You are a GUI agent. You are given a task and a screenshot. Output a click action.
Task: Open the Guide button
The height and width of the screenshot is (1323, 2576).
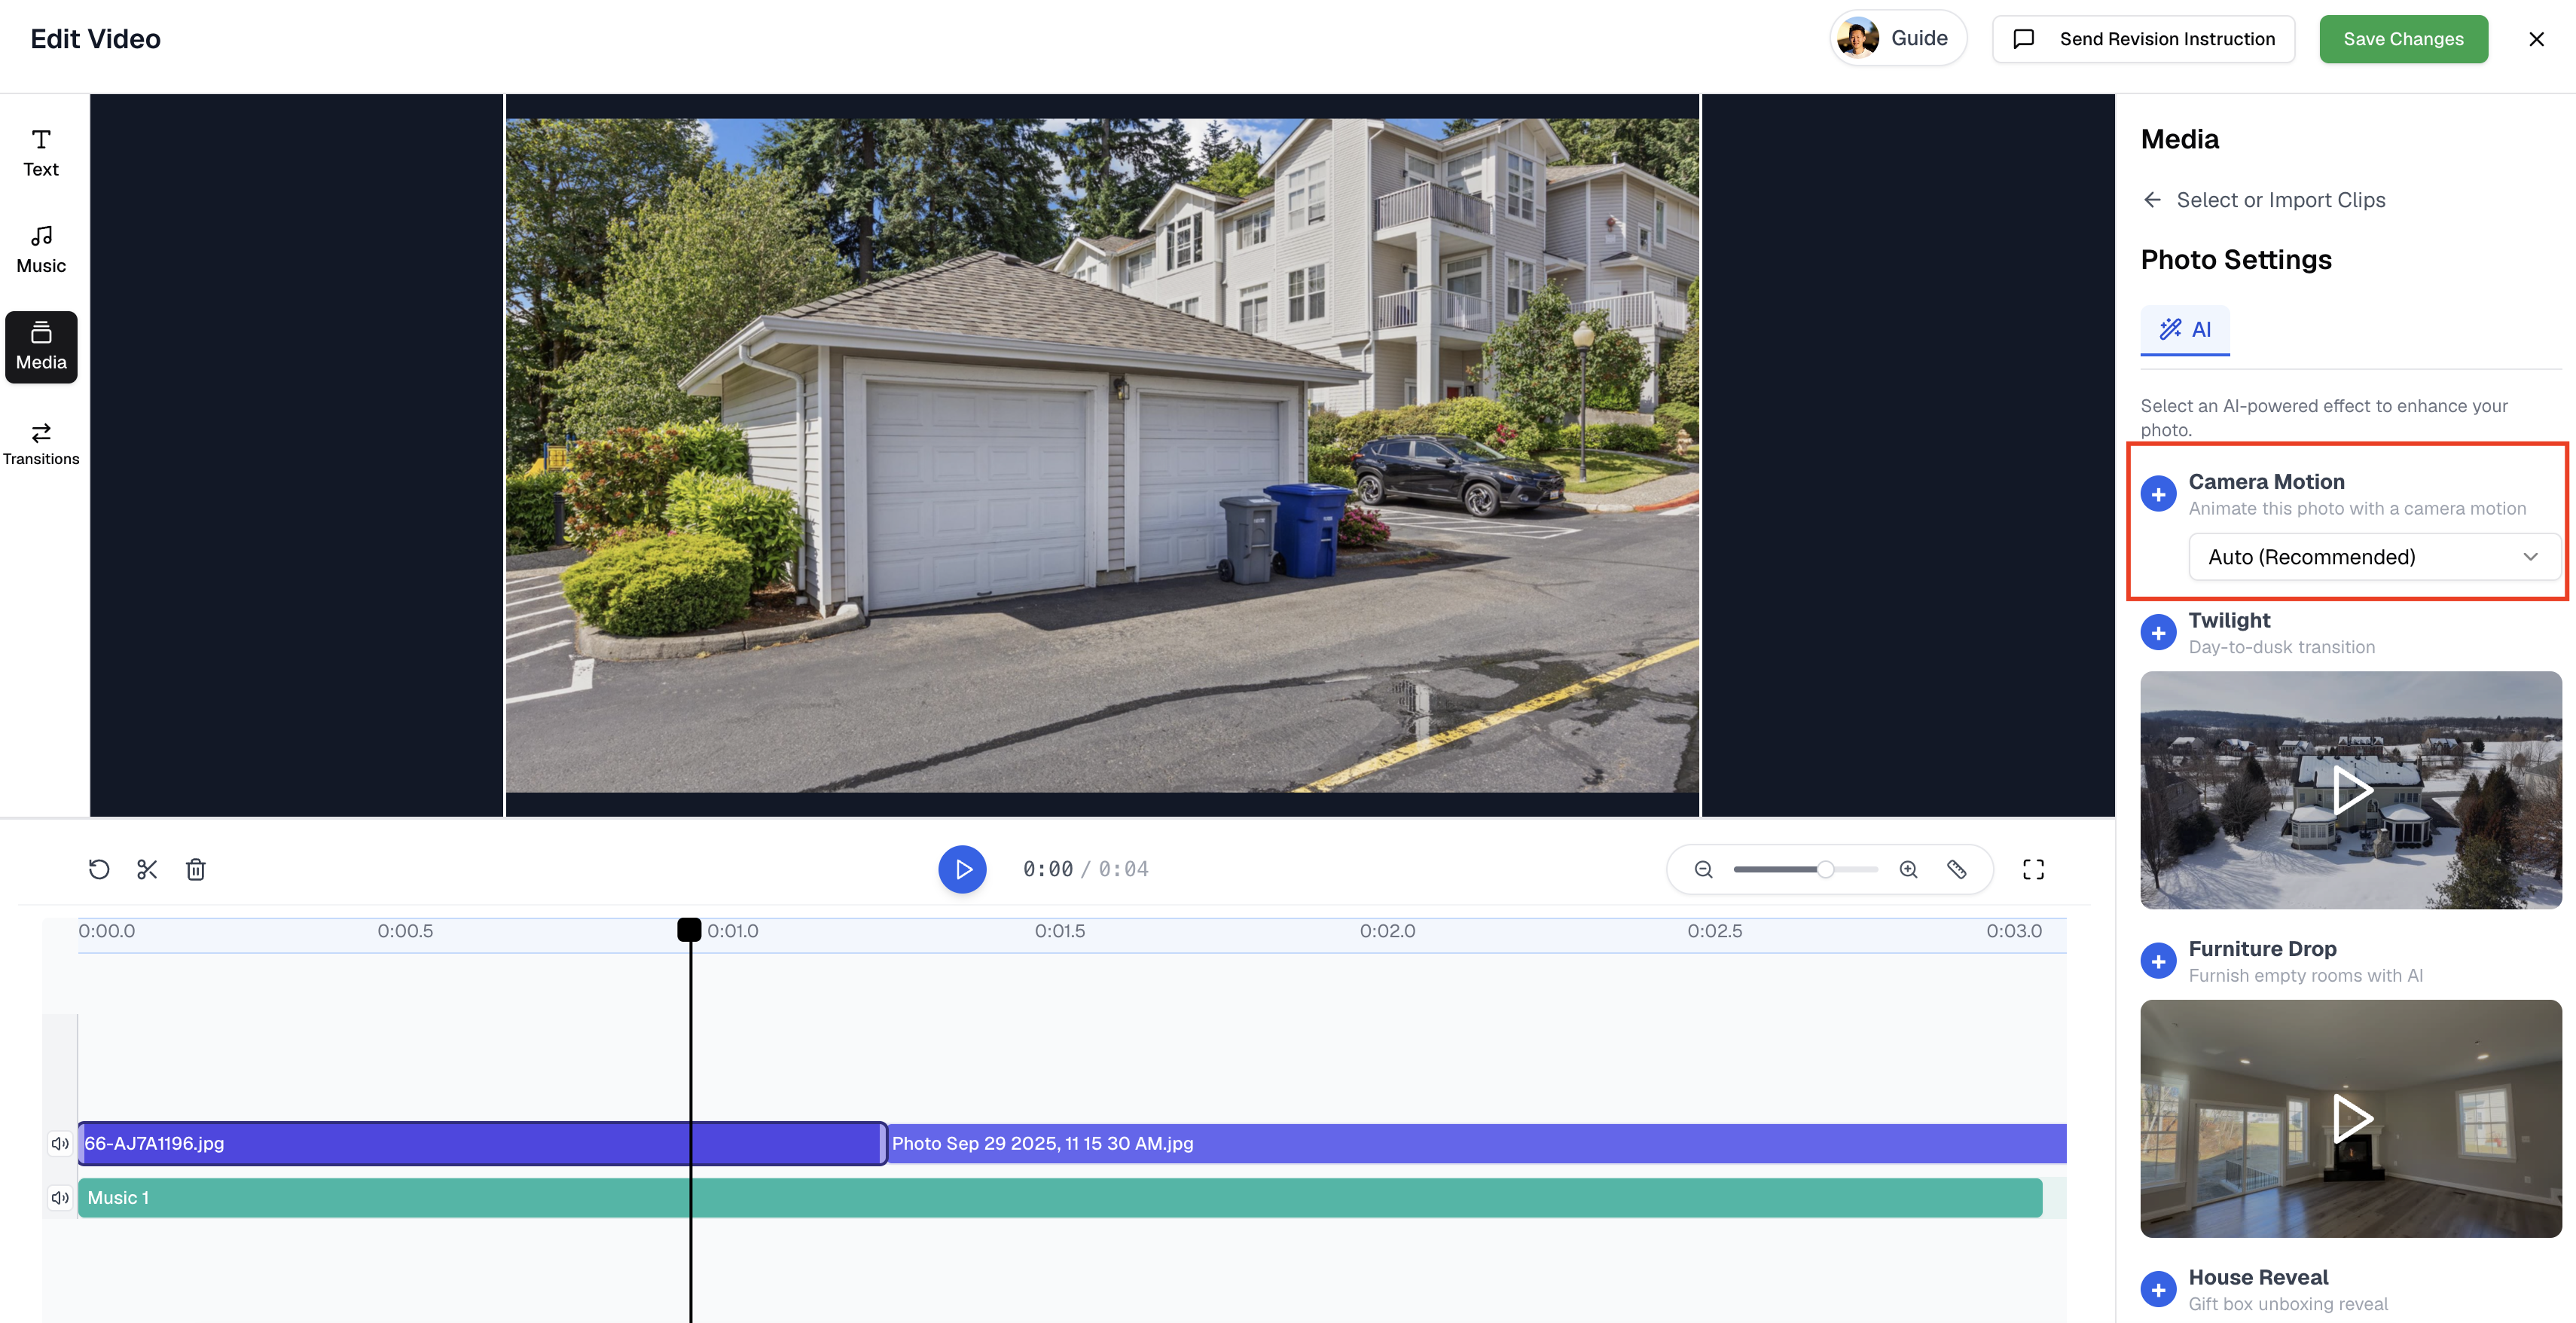1897,38
